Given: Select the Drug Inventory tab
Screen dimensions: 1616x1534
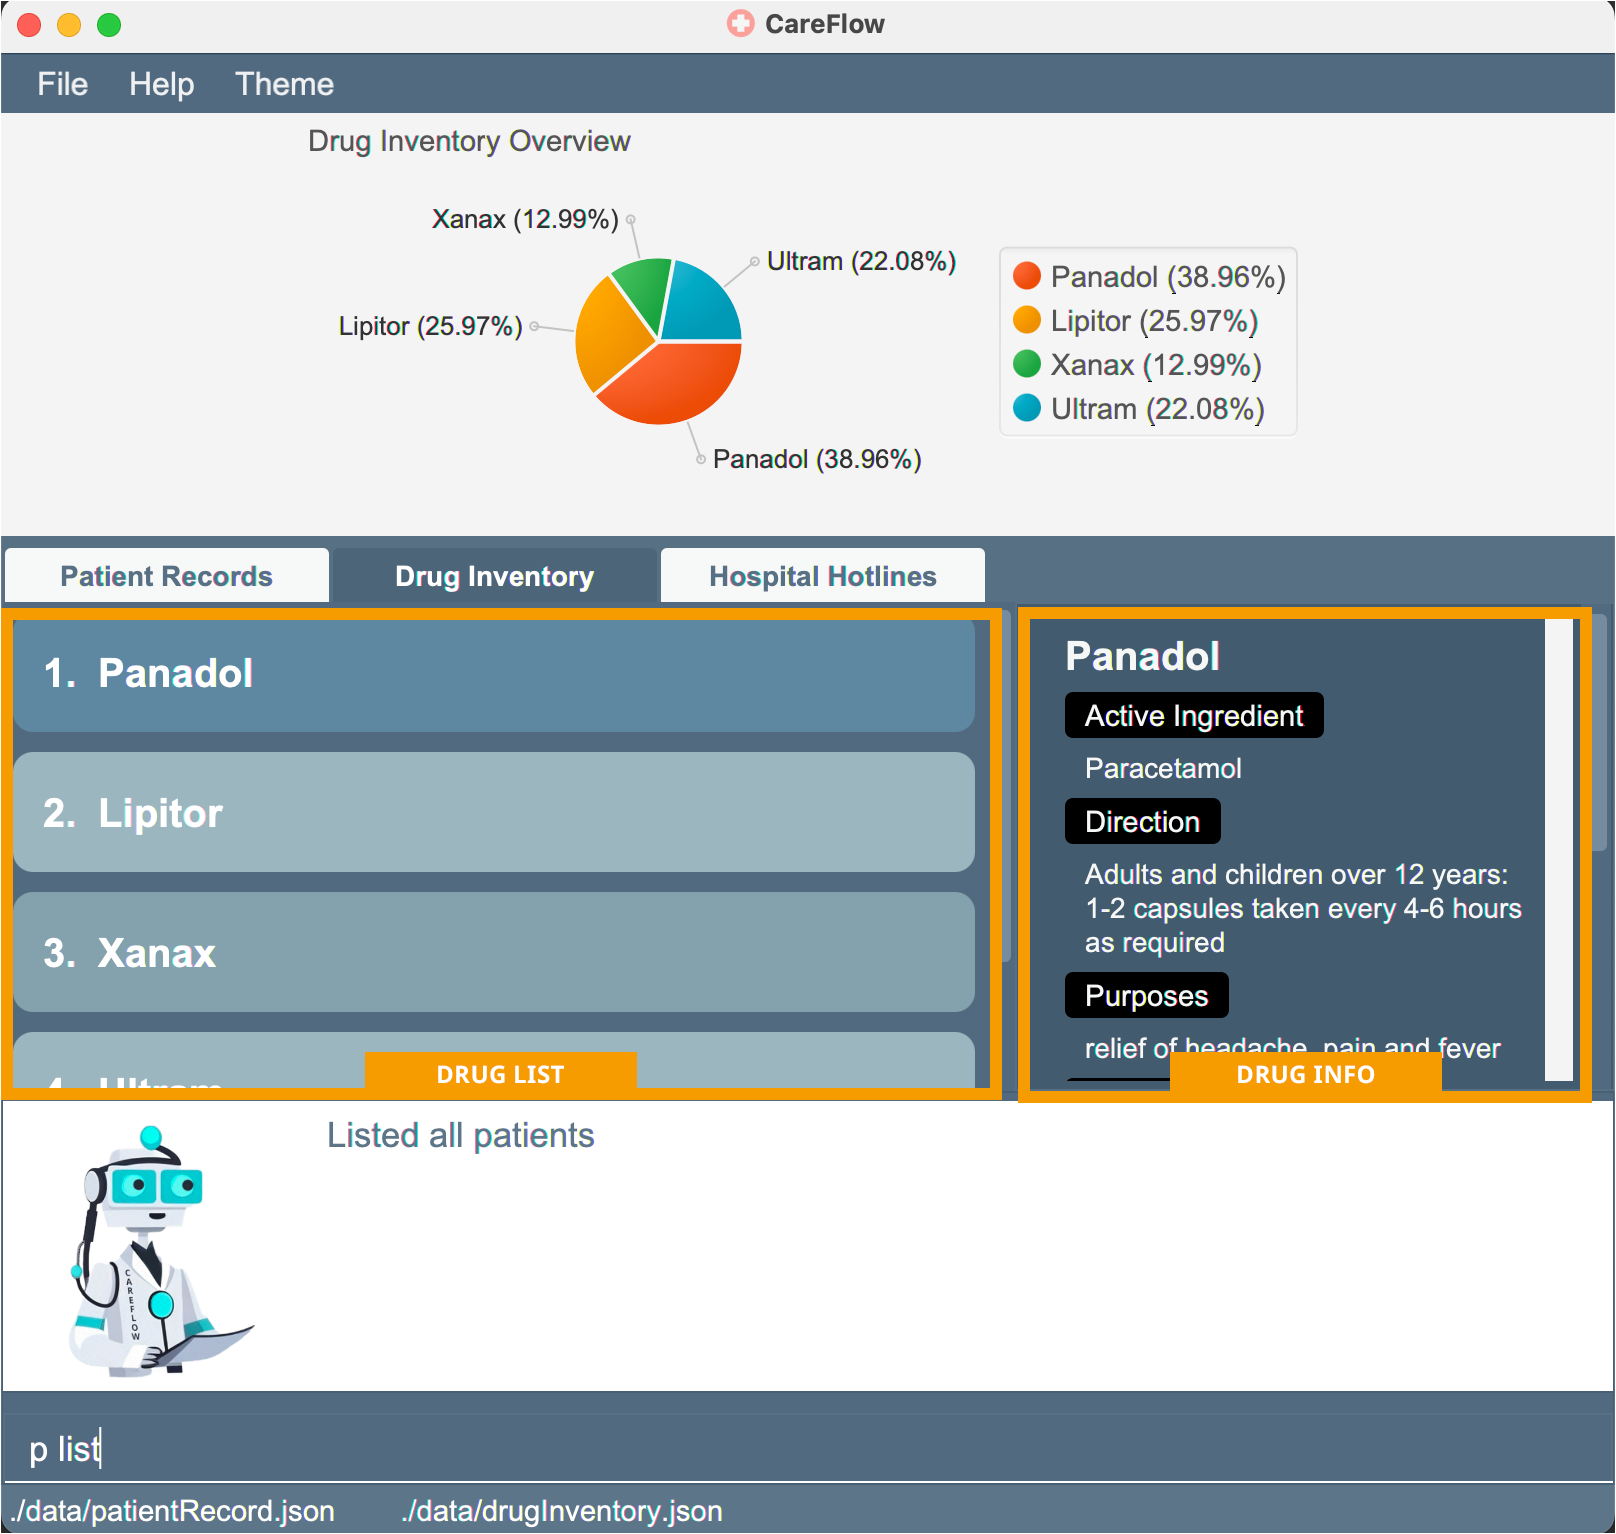Looking at the screenshot, I should 495,576.
